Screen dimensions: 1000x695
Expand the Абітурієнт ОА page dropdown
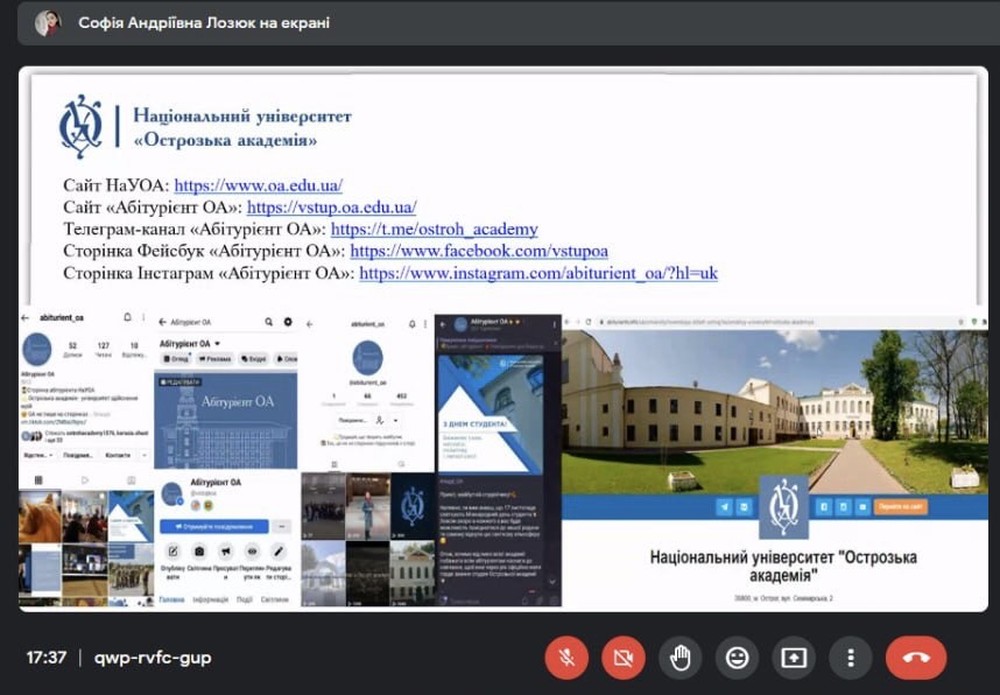point(217,344)
